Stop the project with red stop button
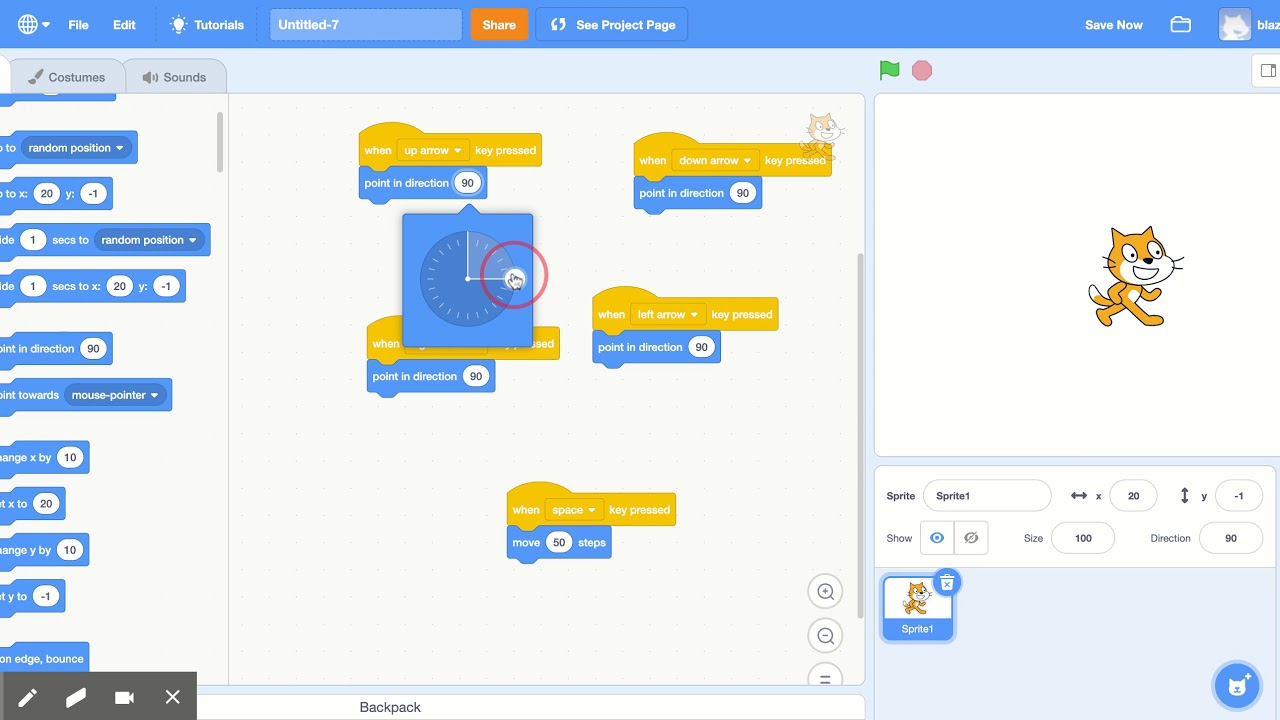 (922, 70)
